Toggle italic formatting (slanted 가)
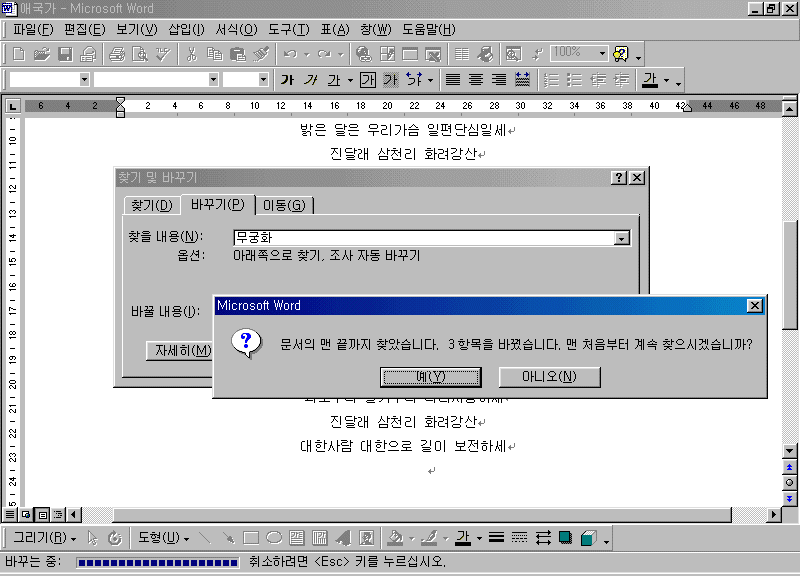 (310, 80)
